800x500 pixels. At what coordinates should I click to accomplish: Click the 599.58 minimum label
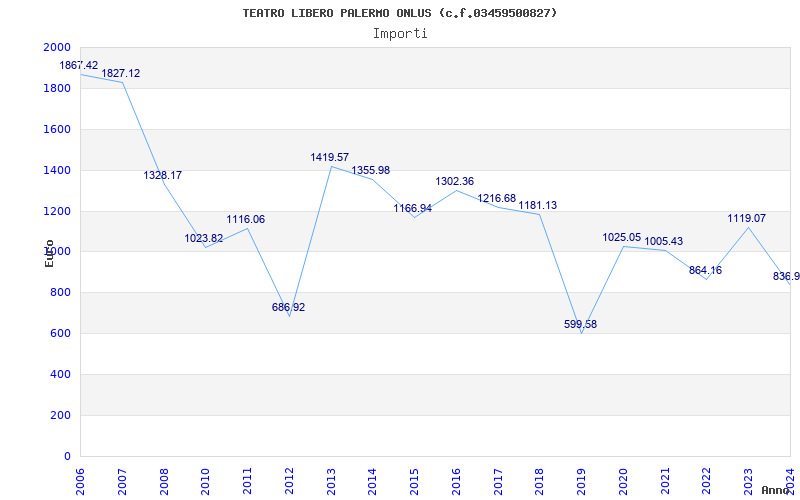(580, 324)
